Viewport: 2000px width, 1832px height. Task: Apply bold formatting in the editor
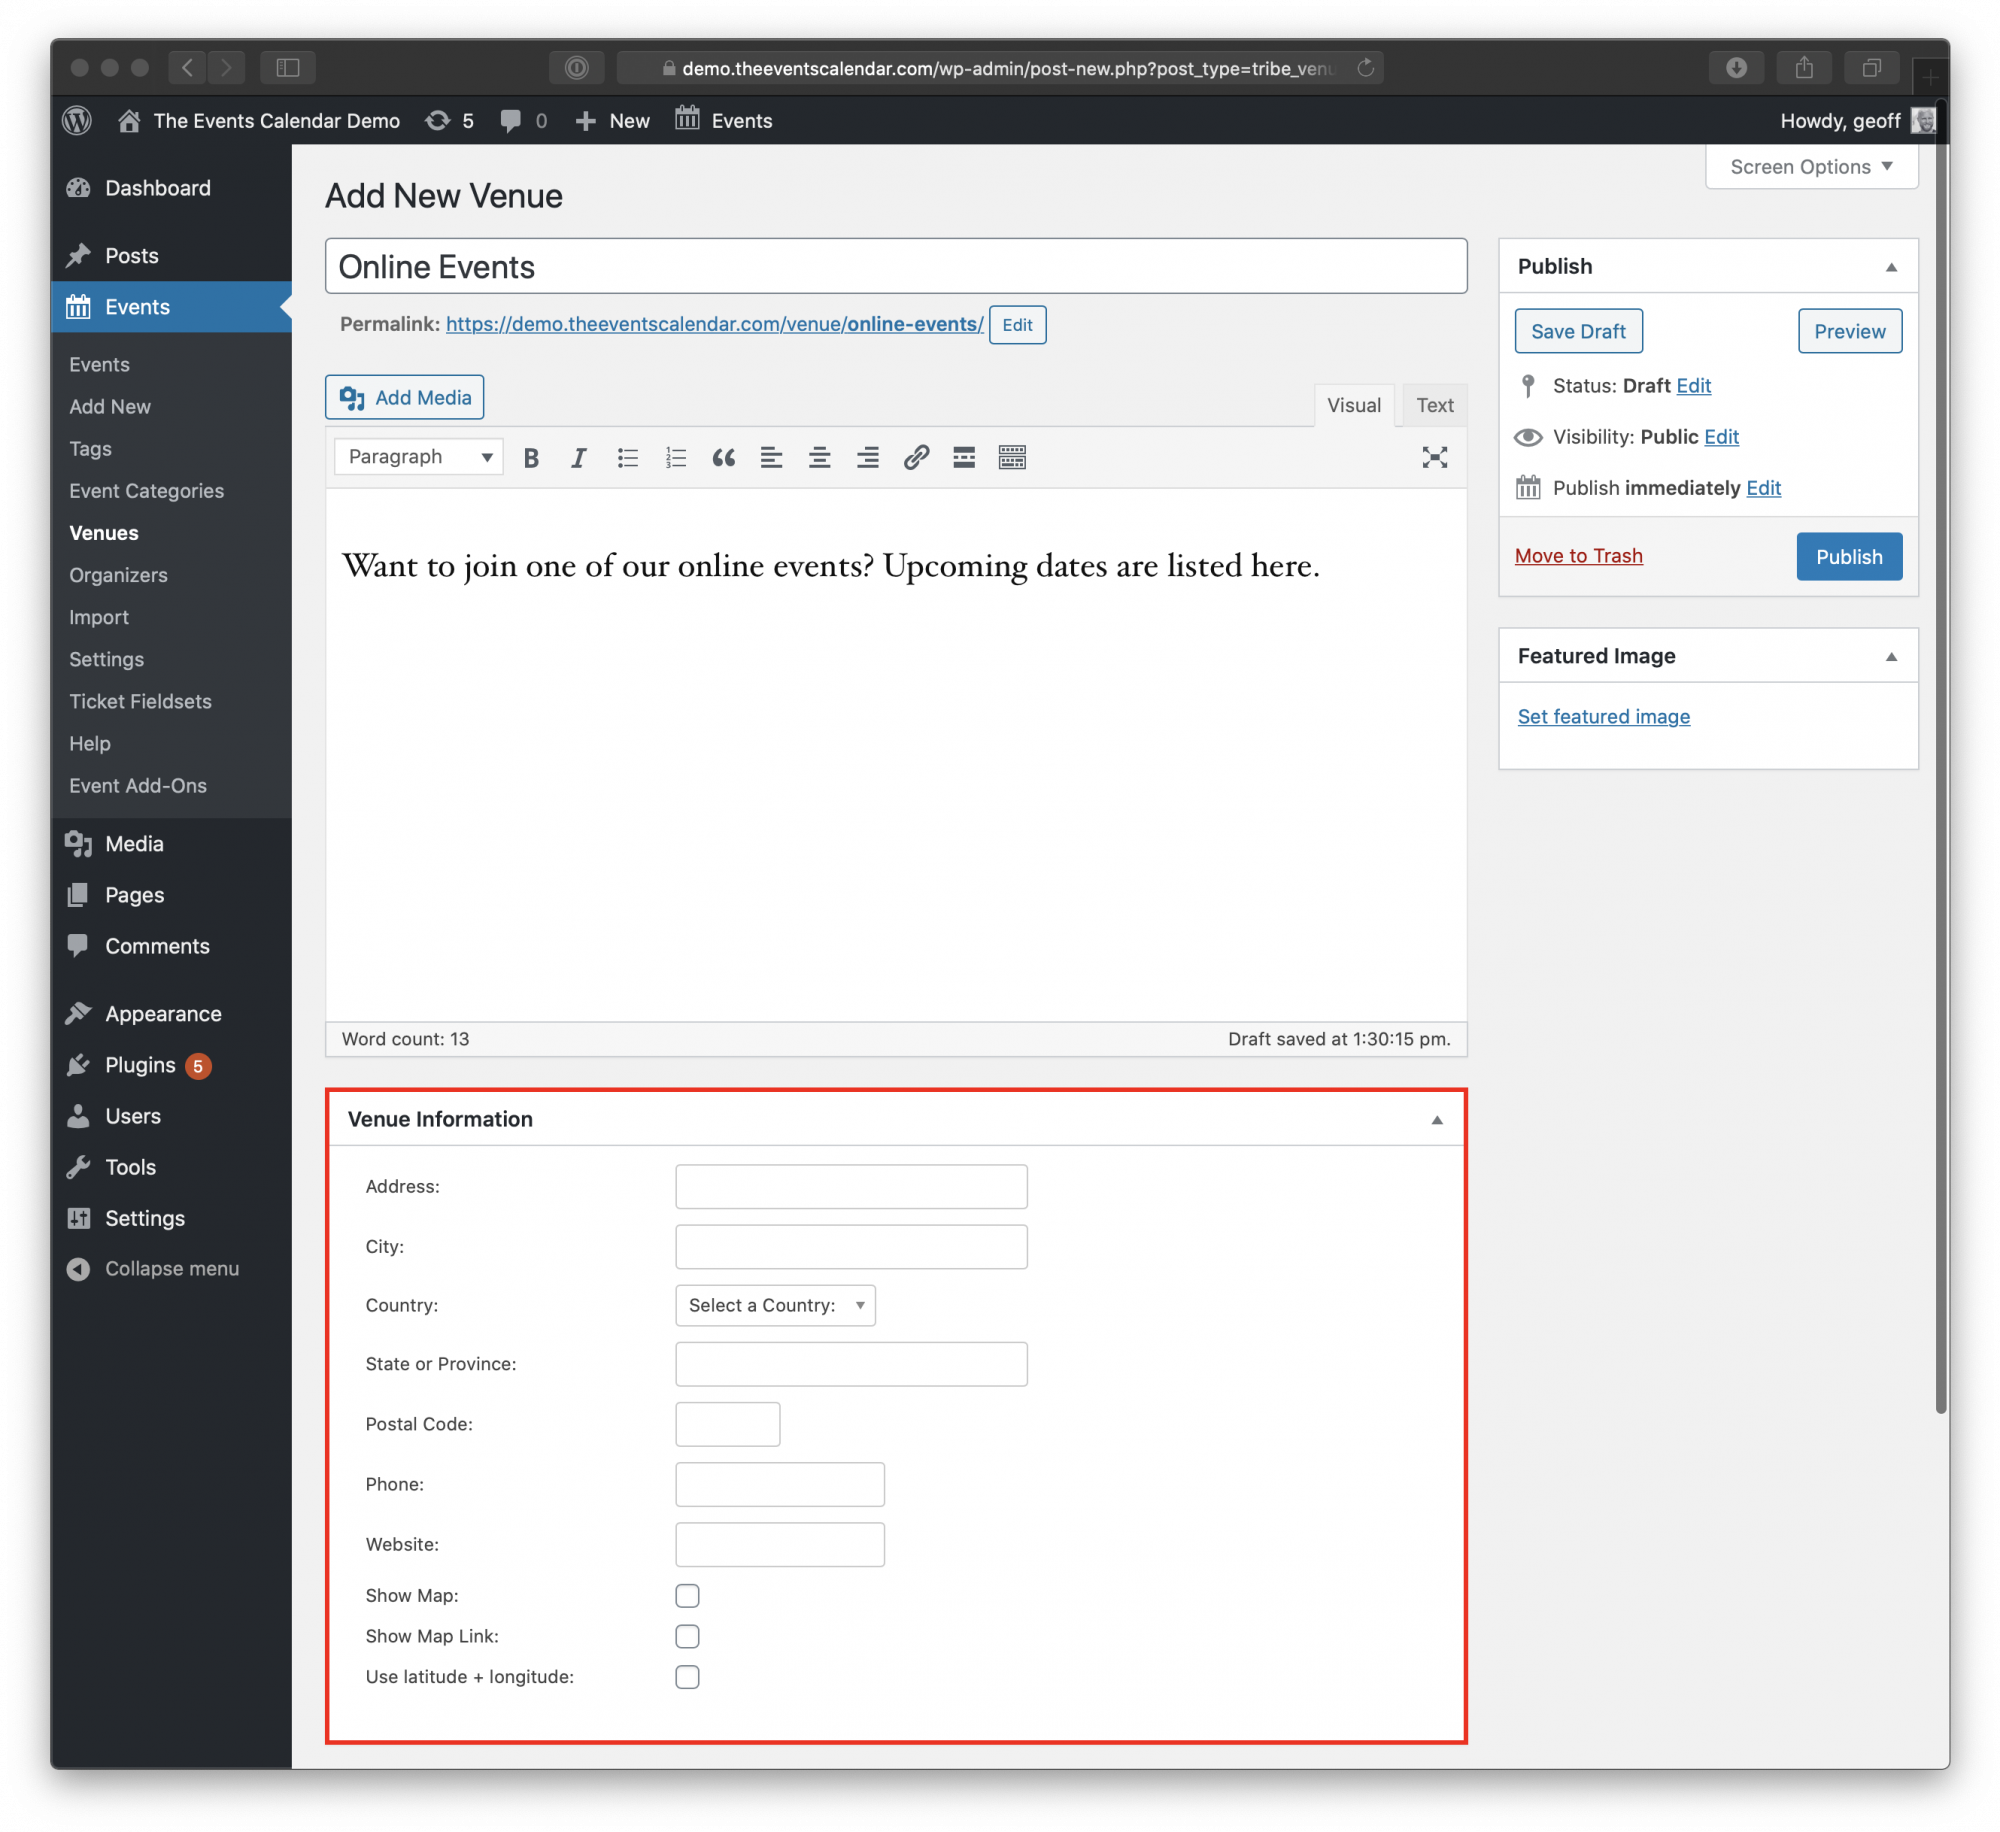[530, 457]
